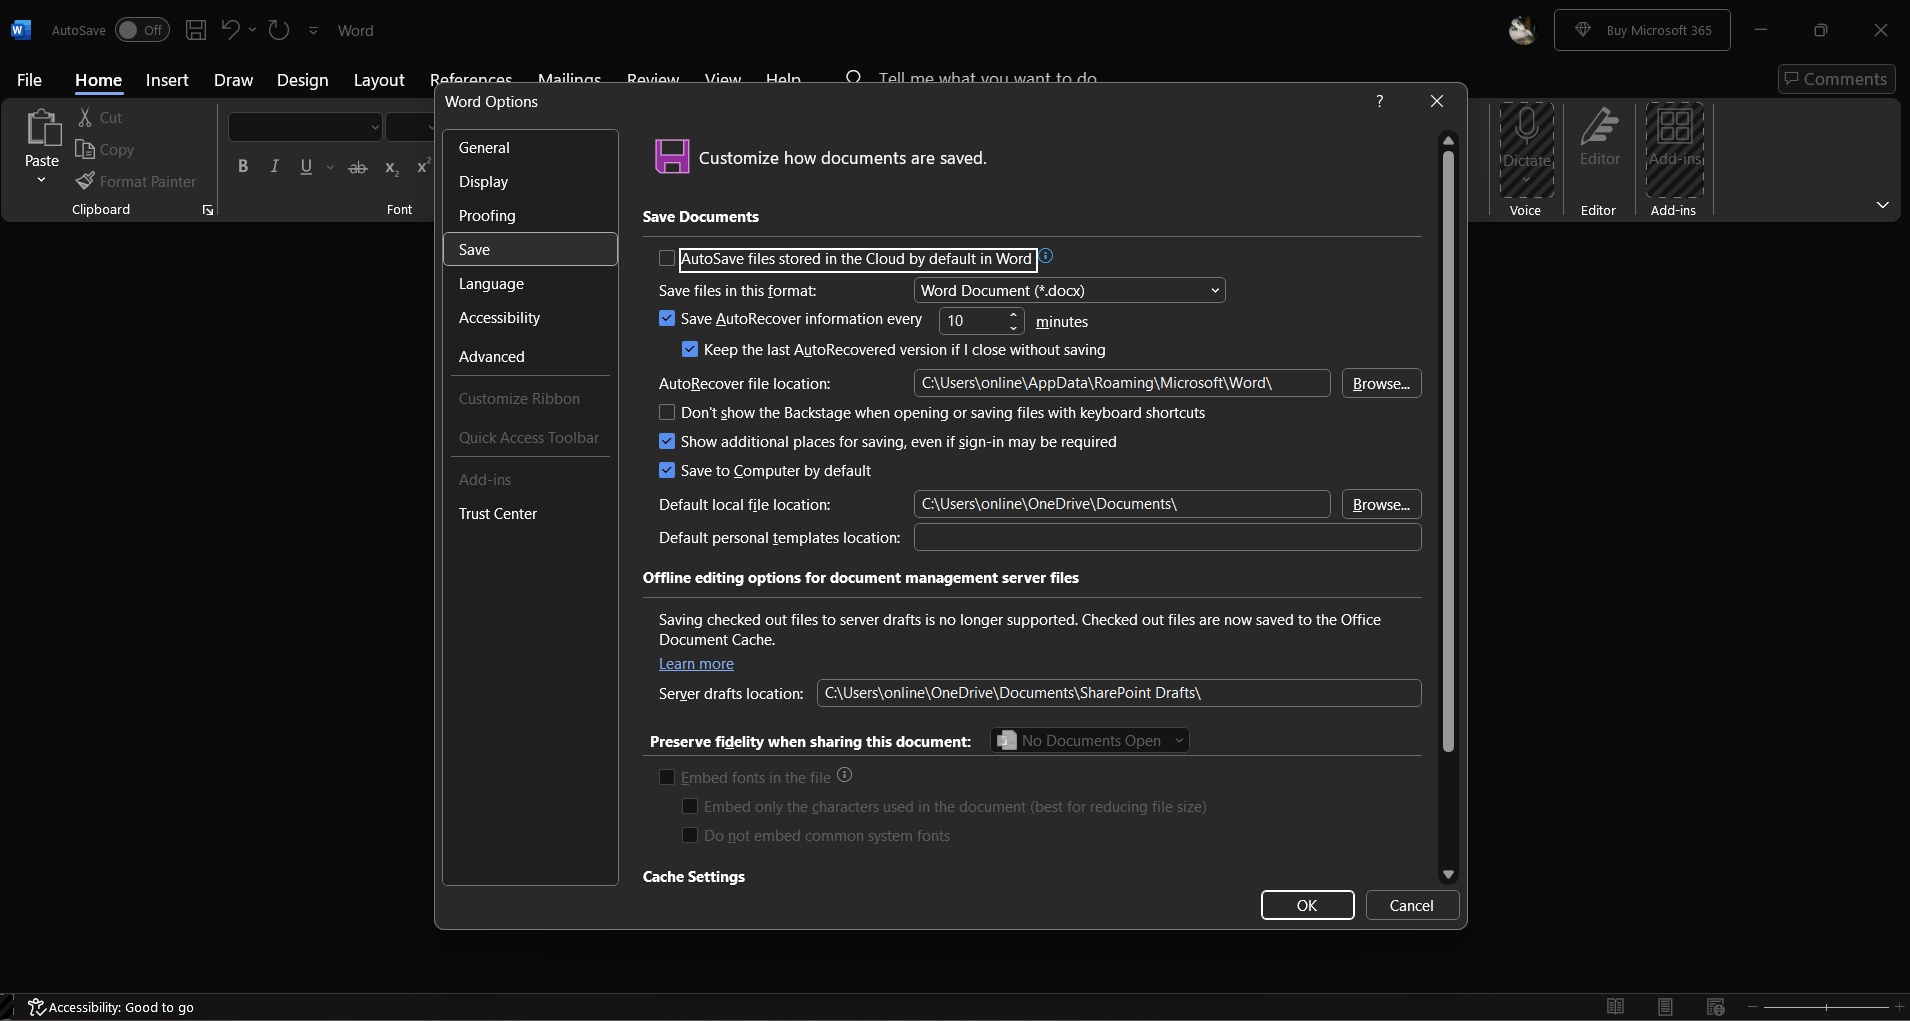The width and height of the screenshot is (1910, 1021).
Task: Open the font name dropdown in ribbon
Action: [375, 128]
